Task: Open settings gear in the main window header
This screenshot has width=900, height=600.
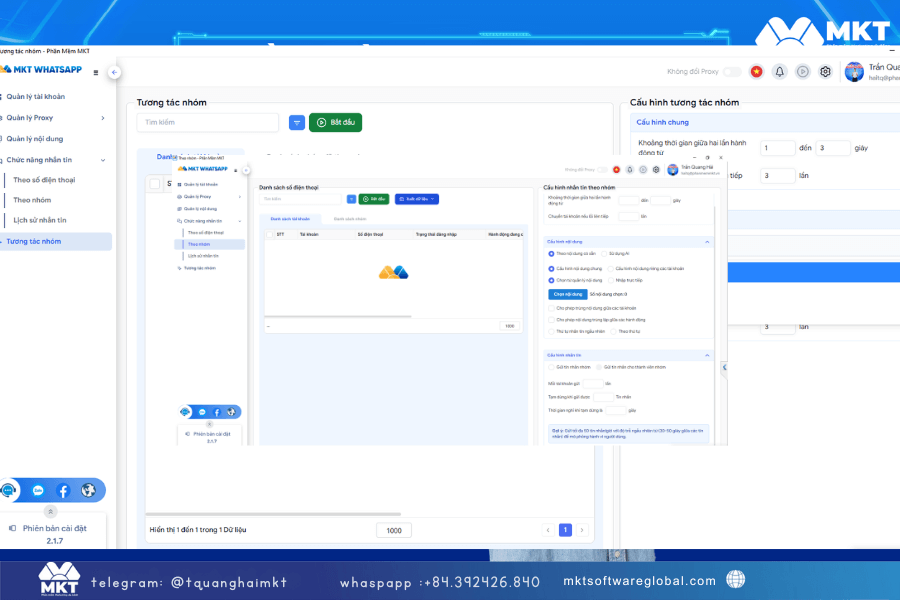Action: click(825, 72)
